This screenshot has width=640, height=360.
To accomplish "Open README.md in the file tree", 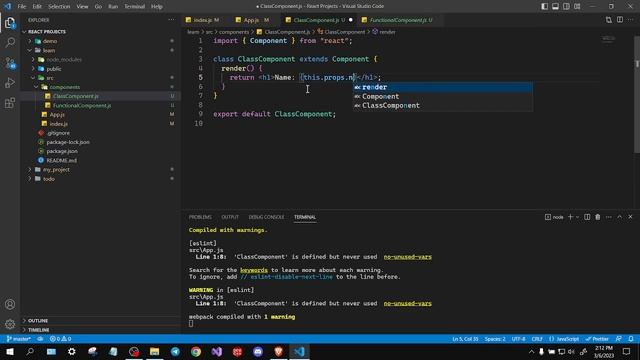I will pyautogui.click(x=100, y=160).
